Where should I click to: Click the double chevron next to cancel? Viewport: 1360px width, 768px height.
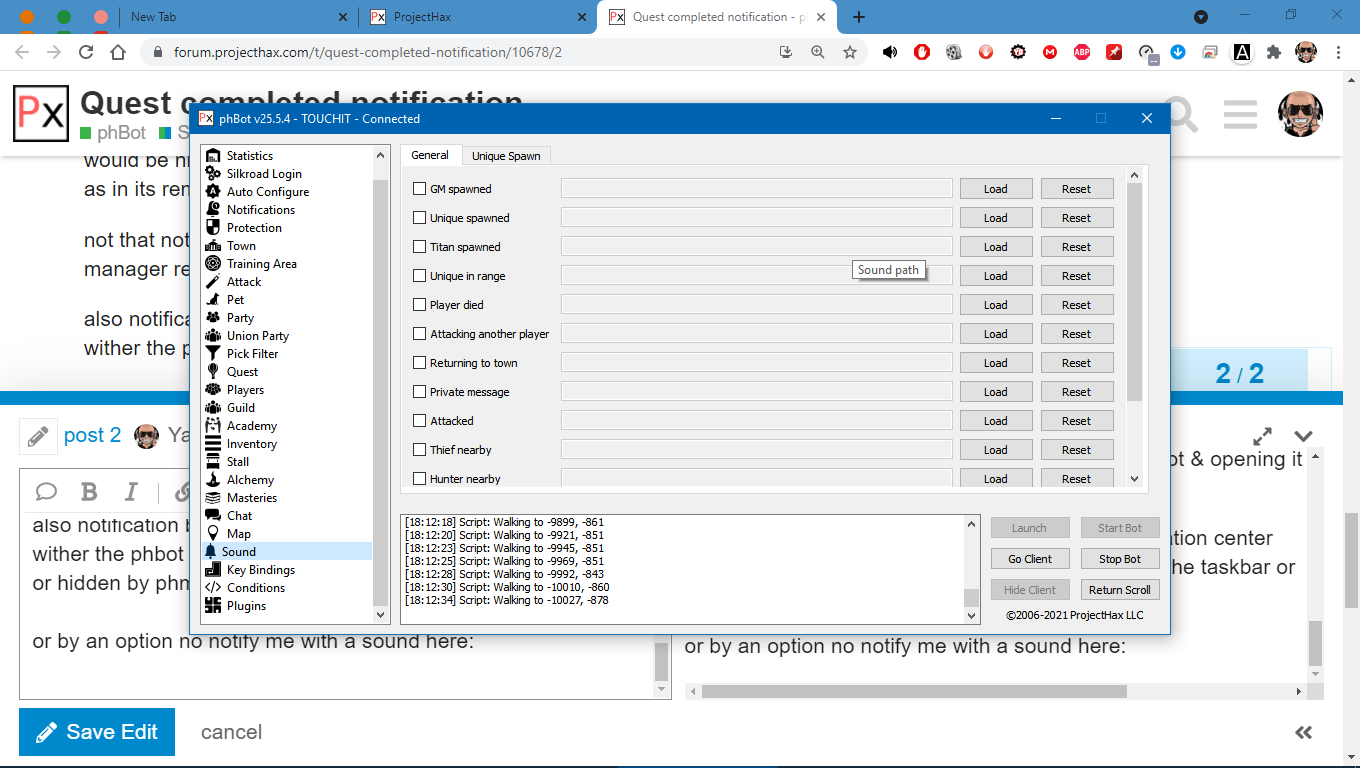1303,732
